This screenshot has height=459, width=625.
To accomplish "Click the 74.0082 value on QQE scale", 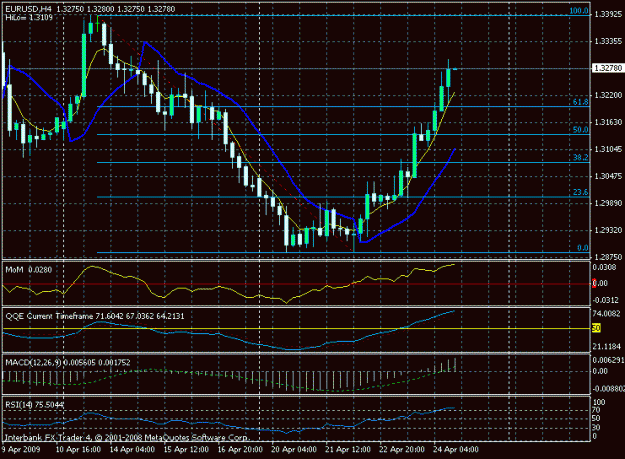I will [606, 314].
